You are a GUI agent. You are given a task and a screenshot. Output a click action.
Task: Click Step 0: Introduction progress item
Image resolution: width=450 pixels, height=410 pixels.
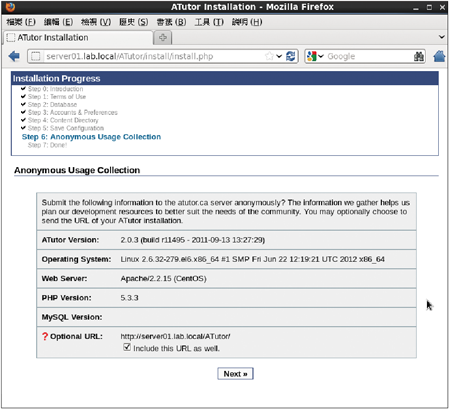[55, 89]
